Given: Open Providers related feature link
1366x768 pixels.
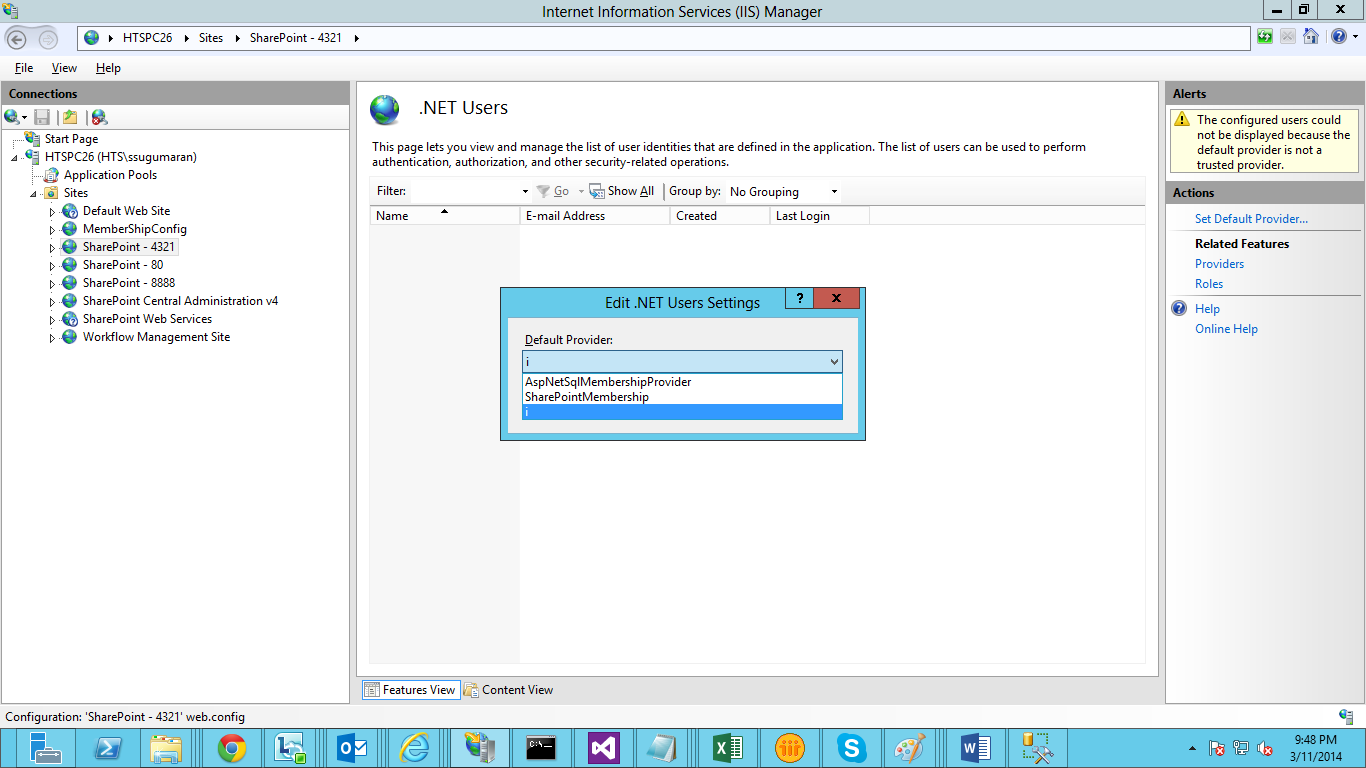Looking at the screenshot, I should [x=1219, y=264].
